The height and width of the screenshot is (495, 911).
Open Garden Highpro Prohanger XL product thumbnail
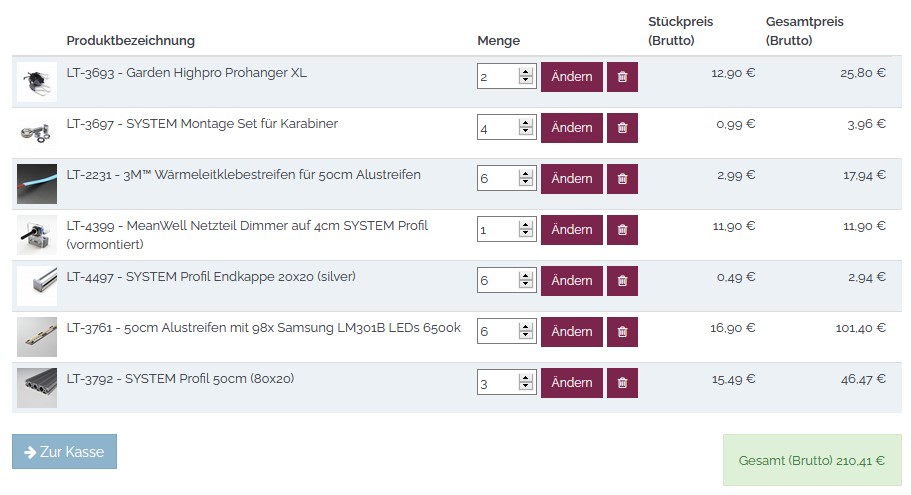pyautogui.click(x=37, y=82)
